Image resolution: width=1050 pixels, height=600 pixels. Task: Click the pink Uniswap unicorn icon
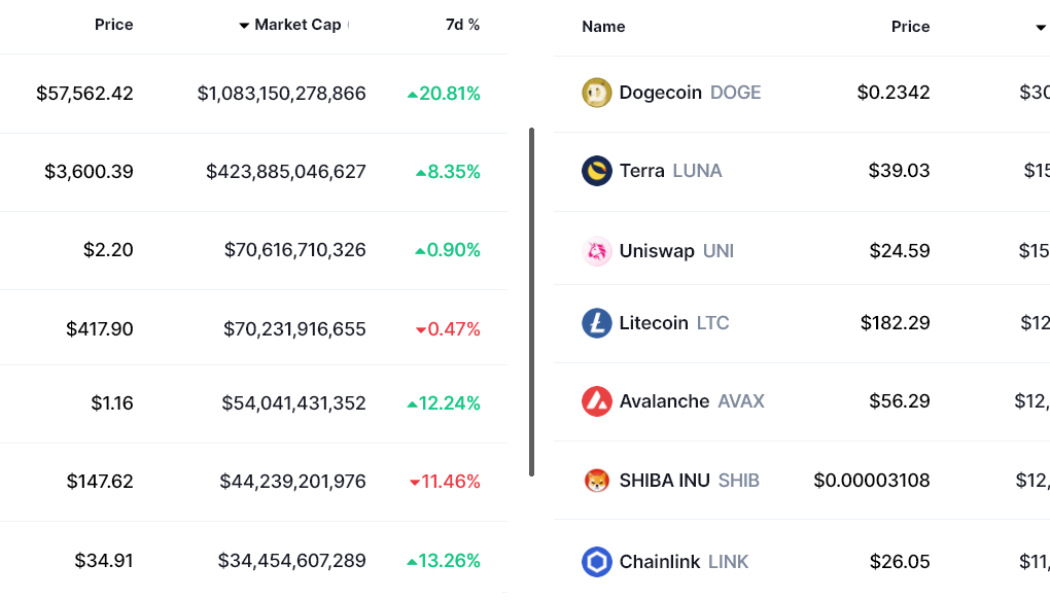598,251
